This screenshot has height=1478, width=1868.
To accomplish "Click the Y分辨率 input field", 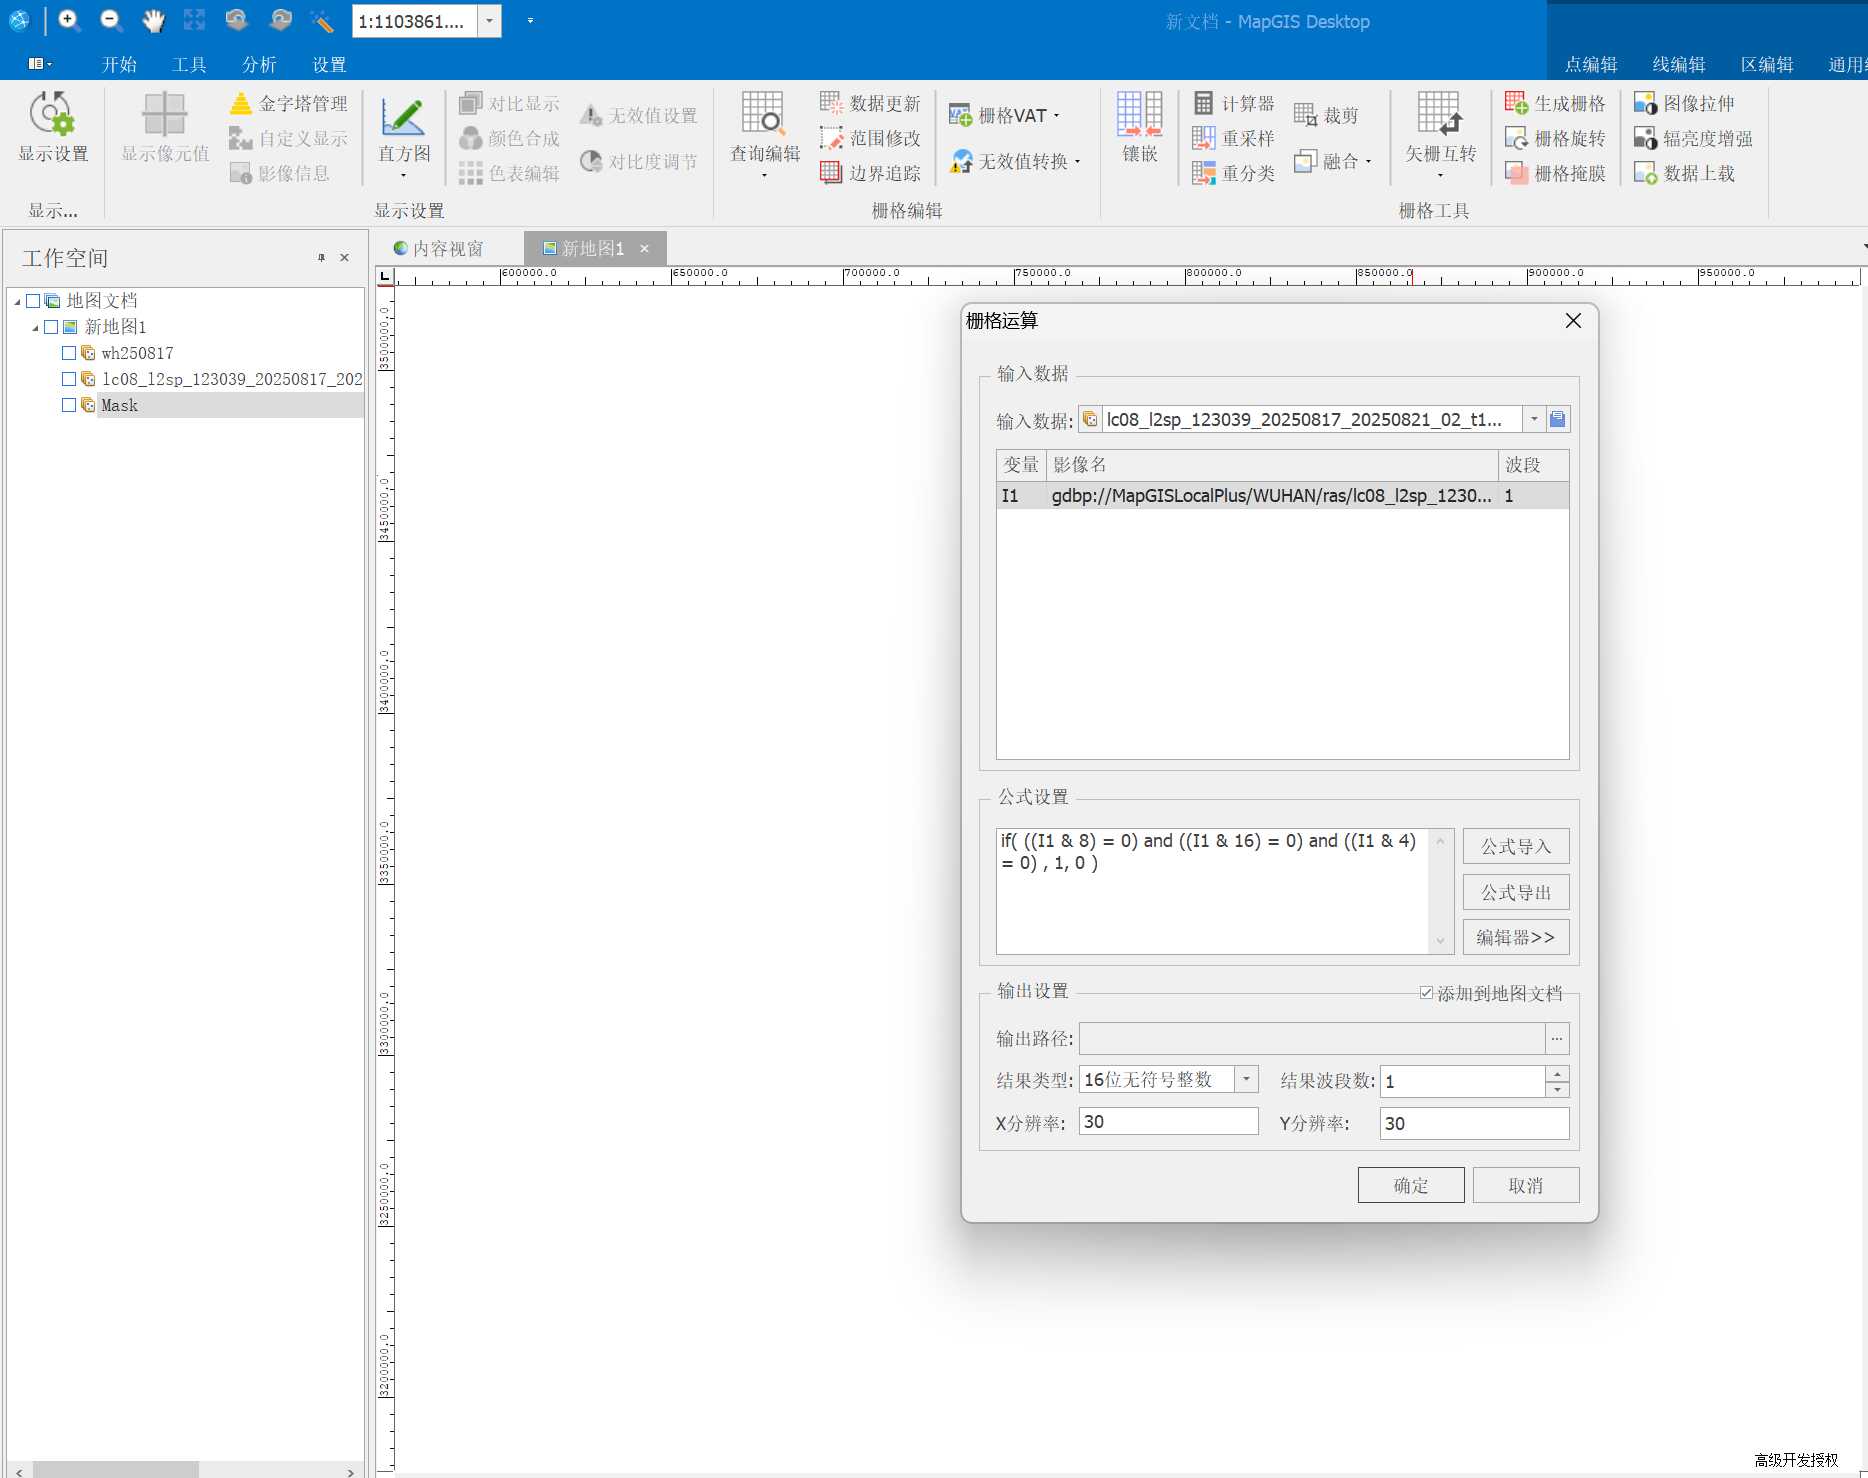I will 1475,1123.
